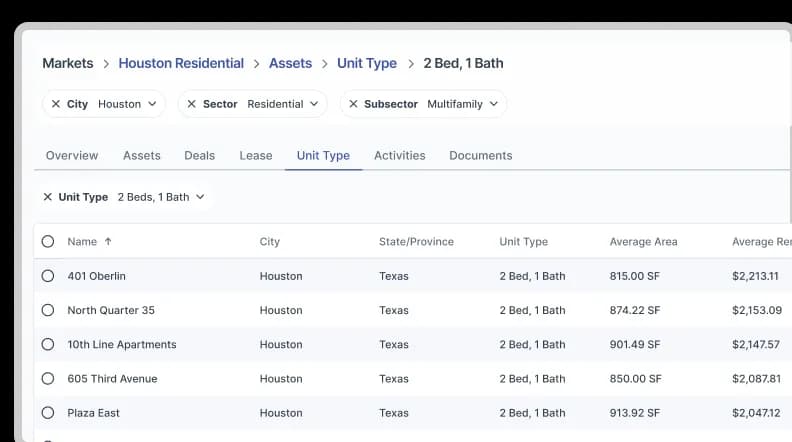Click the 850.00 SF area cell
The image size is (792, 442).
635,379
